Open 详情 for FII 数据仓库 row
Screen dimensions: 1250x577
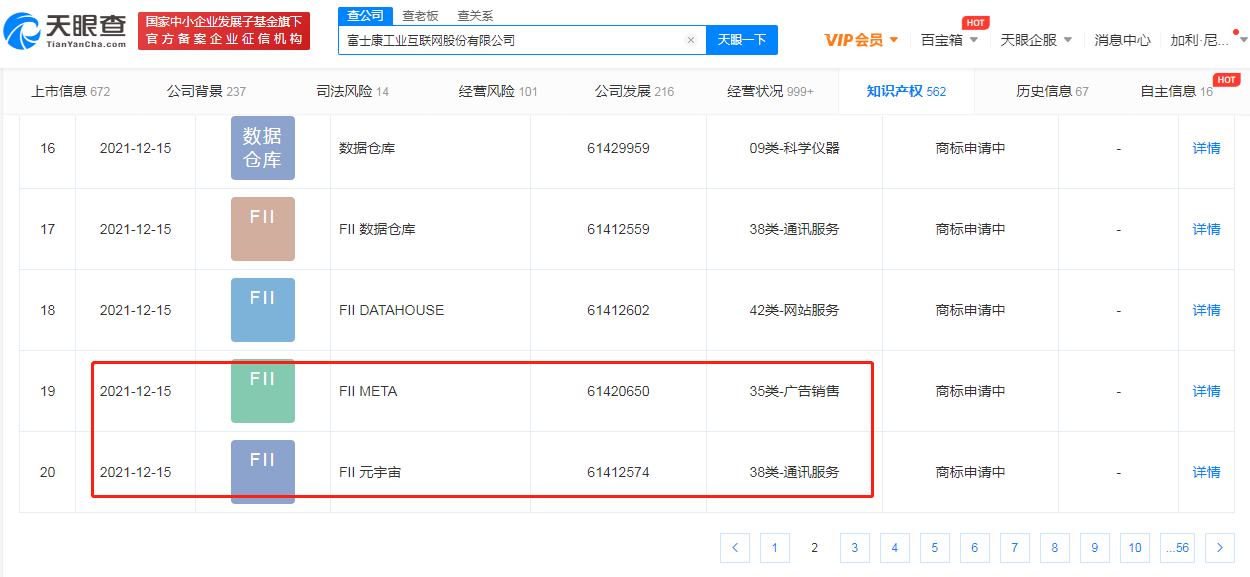tap(1206, 229)
